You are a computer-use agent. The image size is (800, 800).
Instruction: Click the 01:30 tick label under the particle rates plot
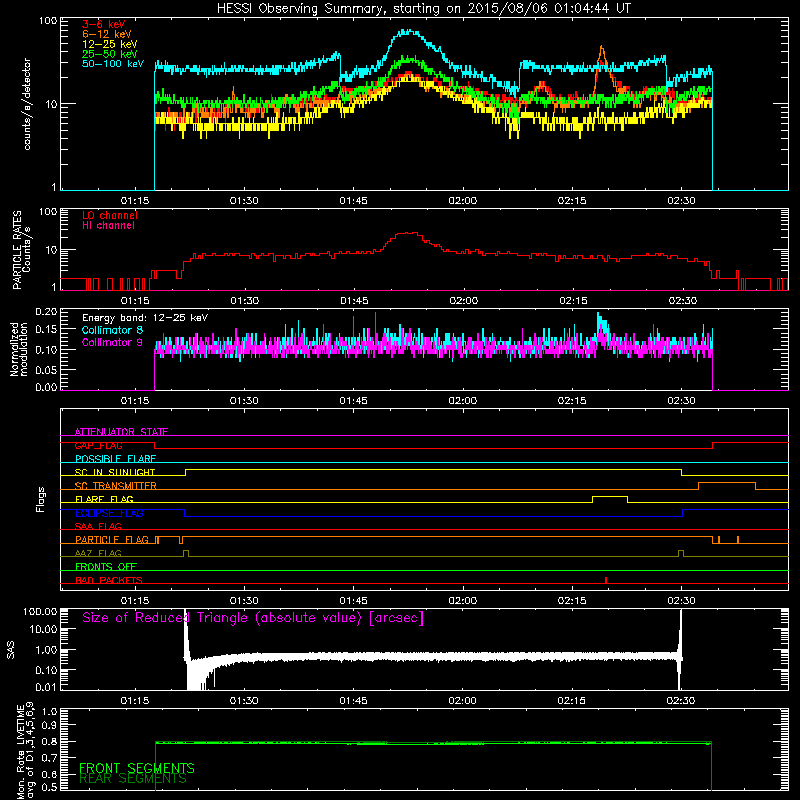tap(244, 301)
